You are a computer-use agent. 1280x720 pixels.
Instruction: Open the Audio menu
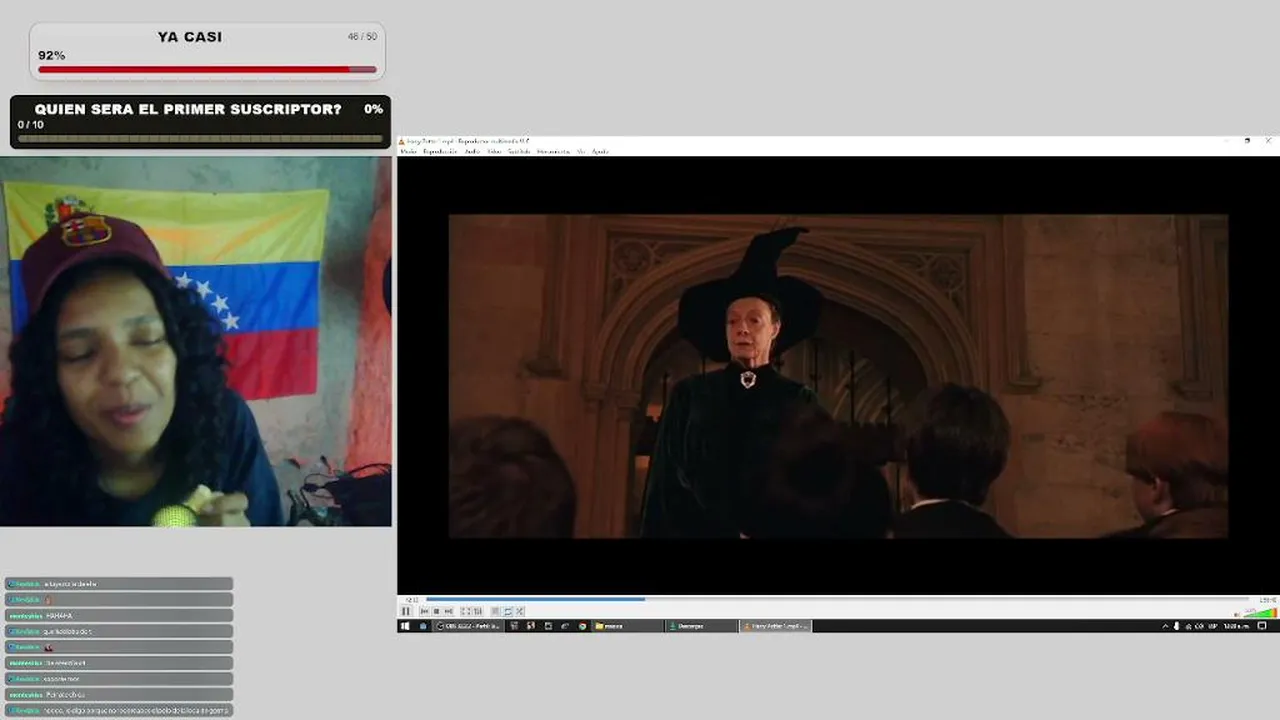(472, 152)
